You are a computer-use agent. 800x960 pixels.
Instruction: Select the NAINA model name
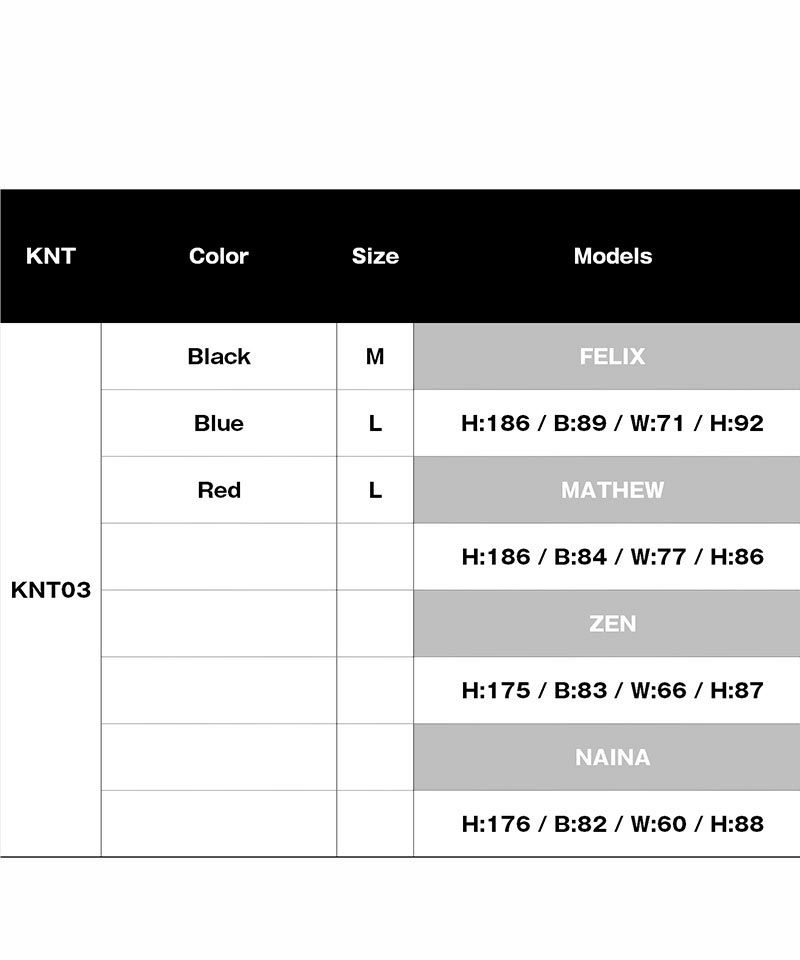tap(612, 757)
